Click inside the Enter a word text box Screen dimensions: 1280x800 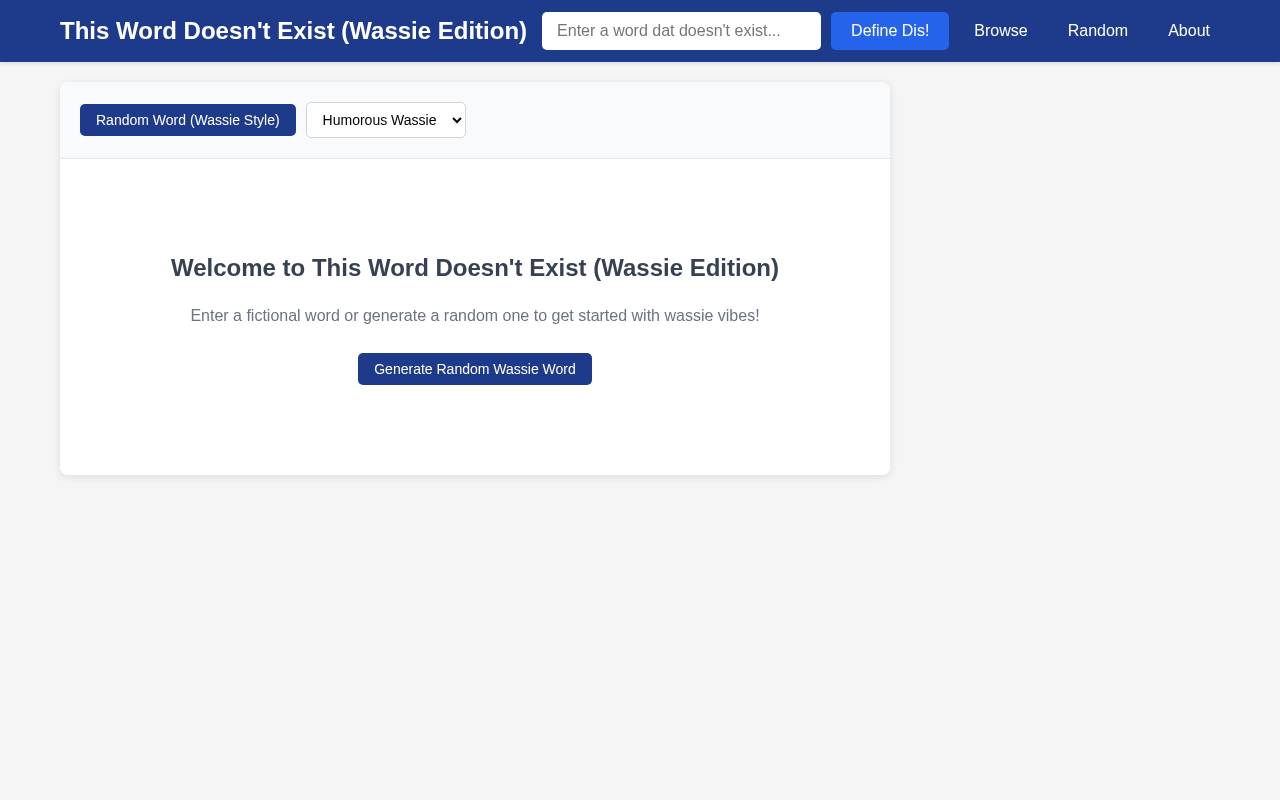click(x=681, y=30)
